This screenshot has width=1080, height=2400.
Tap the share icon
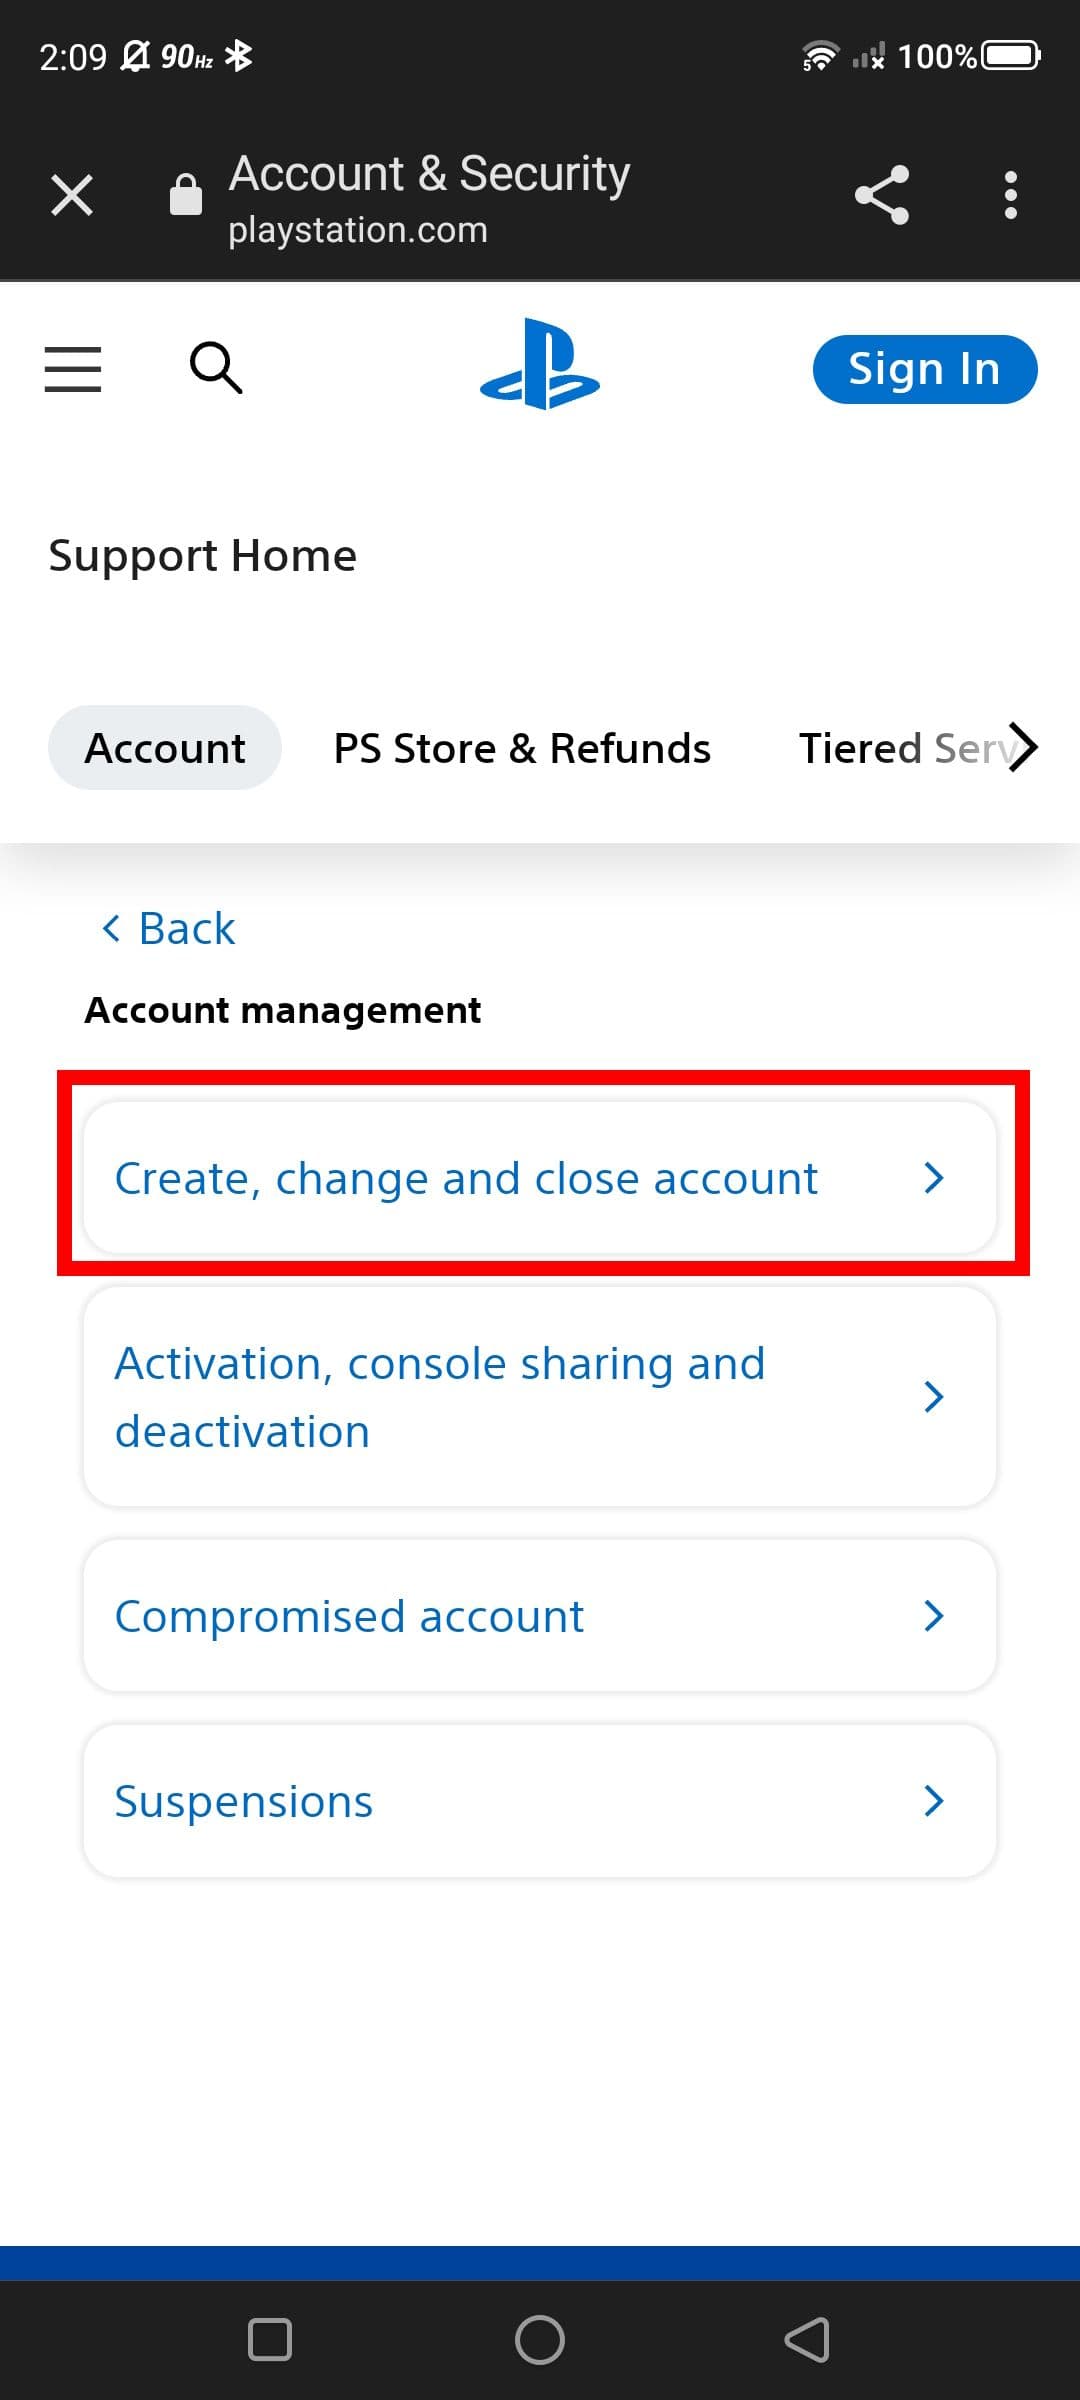point(881,195)
